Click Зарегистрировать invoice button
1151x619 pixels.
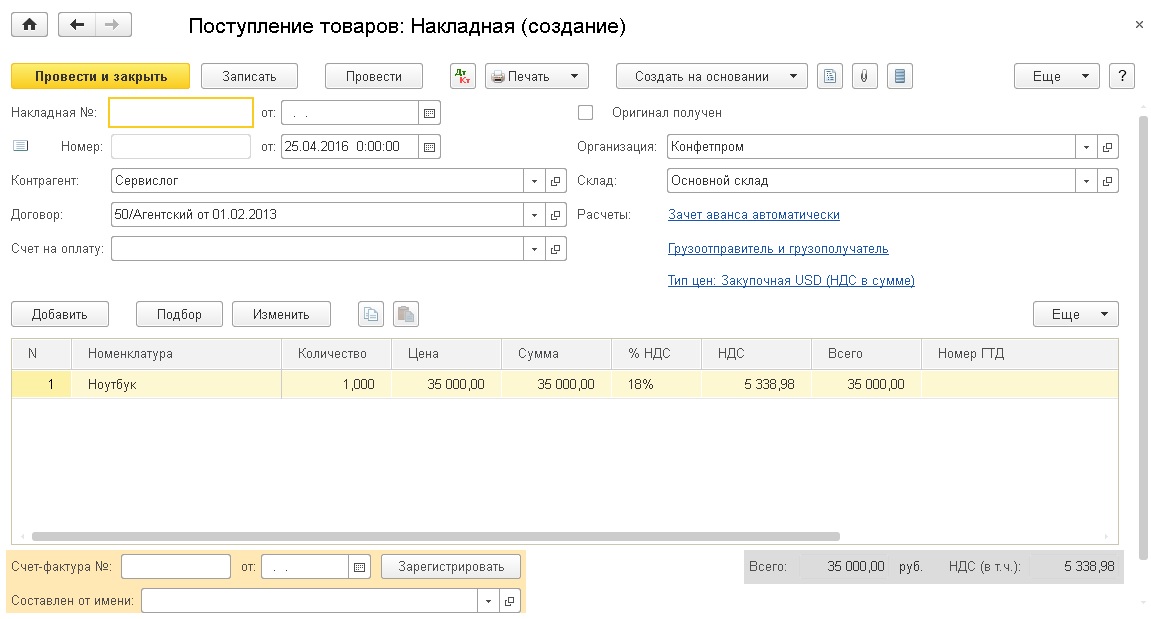coord(451,567)
